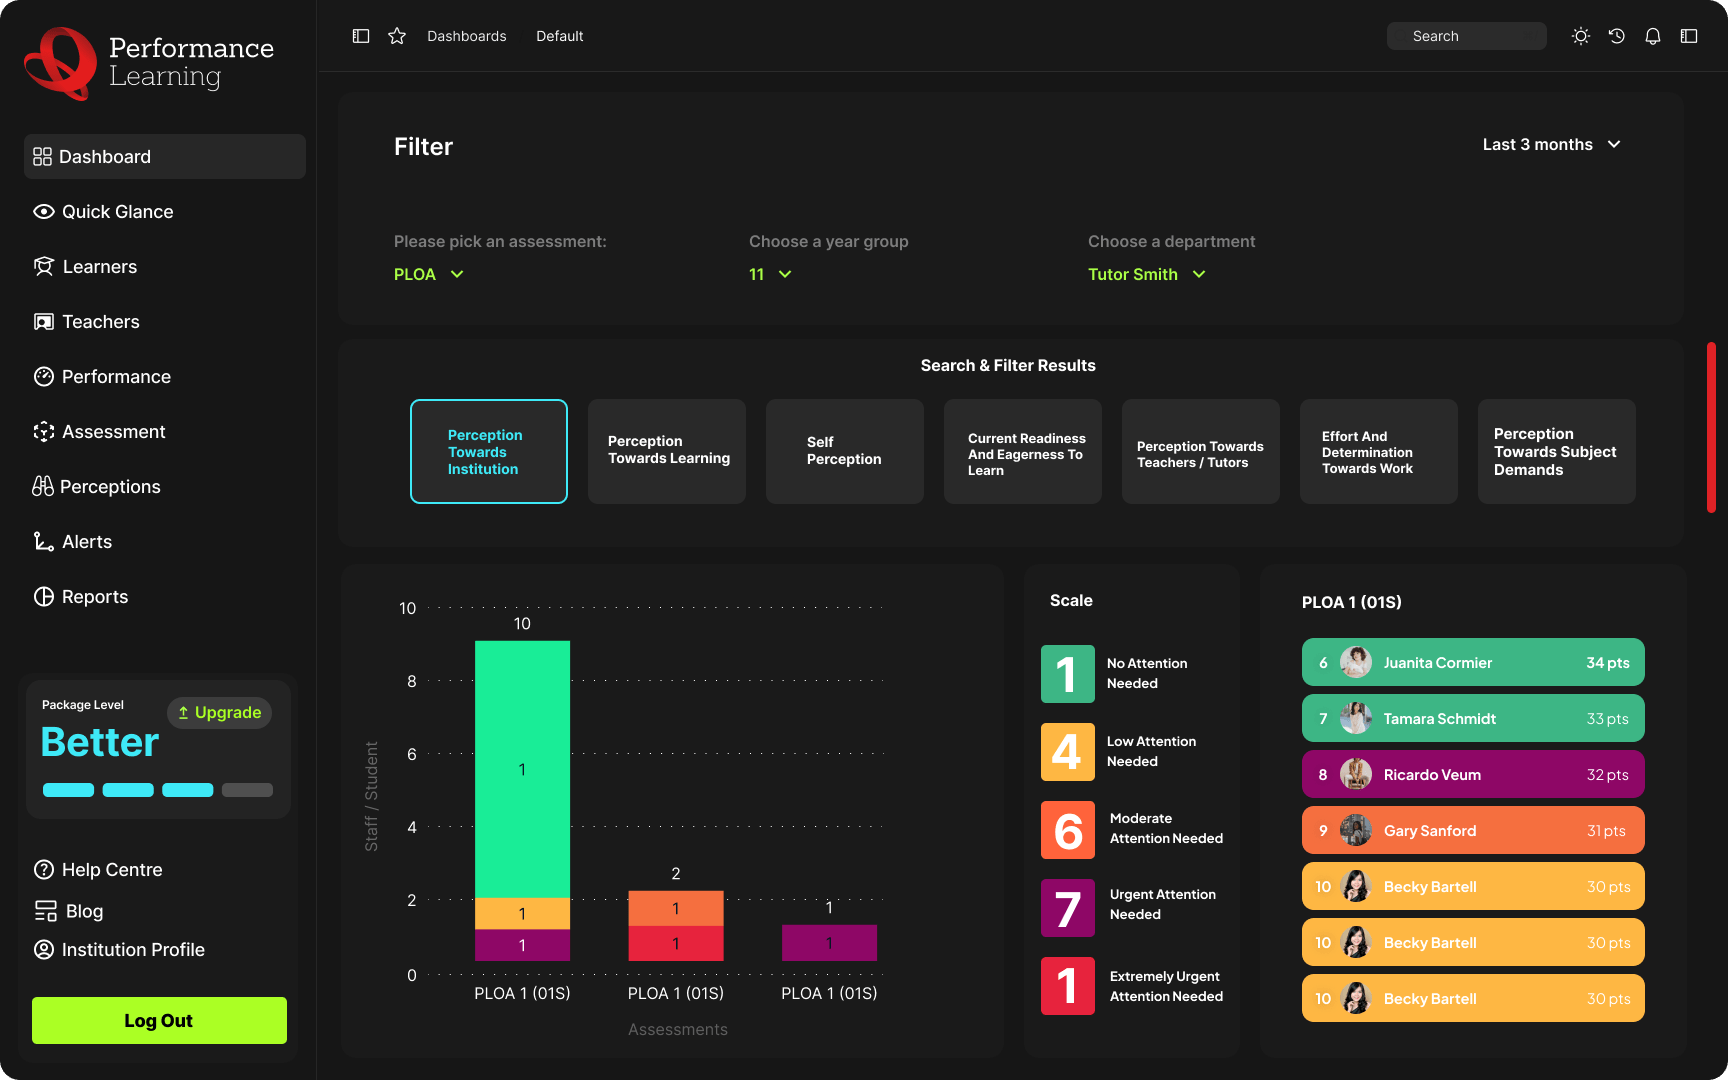Click the Performance Learning logo
The height and width of the screenshot is (1080, 1728).
pos(149,63)
